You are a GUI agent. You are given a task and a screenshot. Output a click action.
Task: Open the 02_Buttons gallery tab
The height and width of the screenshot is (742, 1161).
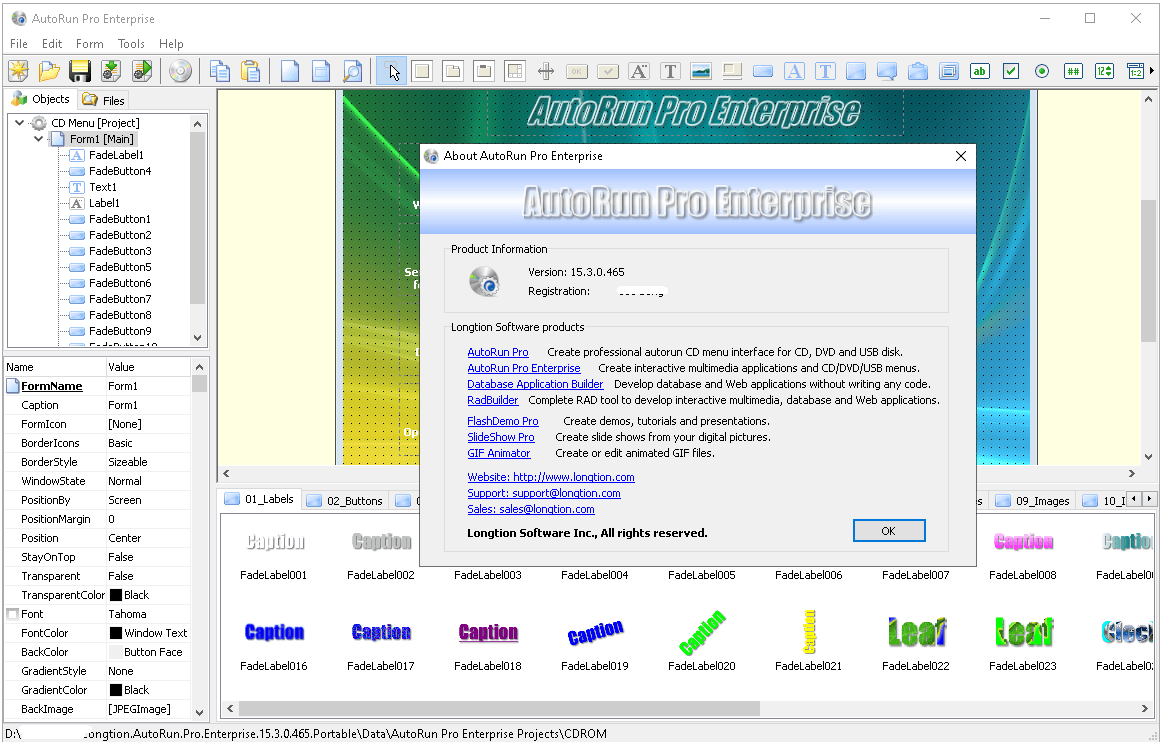click(x=346, y=501)
